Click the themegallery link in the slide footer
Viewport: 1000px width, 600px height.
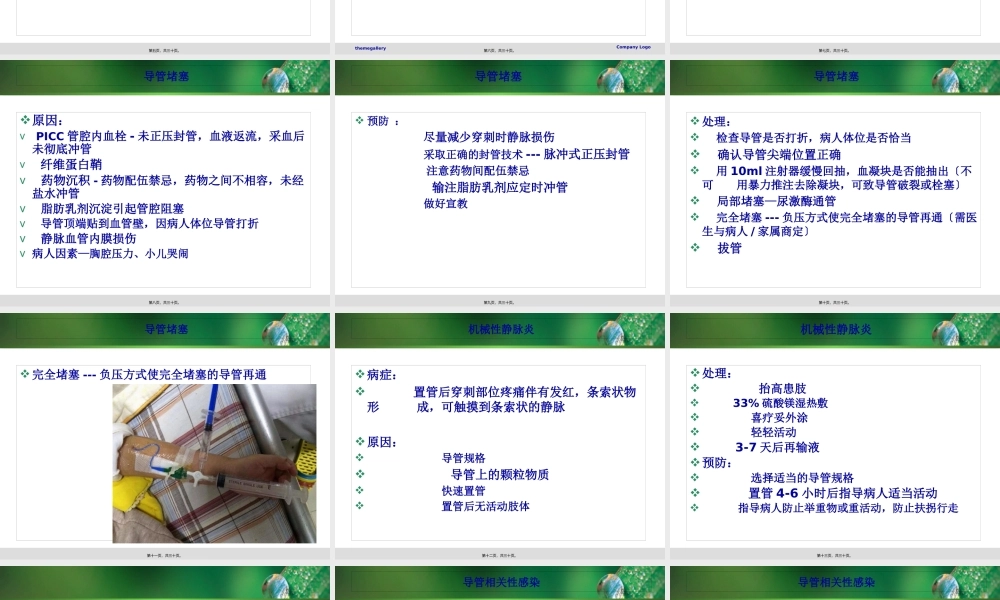pos(369,47)
